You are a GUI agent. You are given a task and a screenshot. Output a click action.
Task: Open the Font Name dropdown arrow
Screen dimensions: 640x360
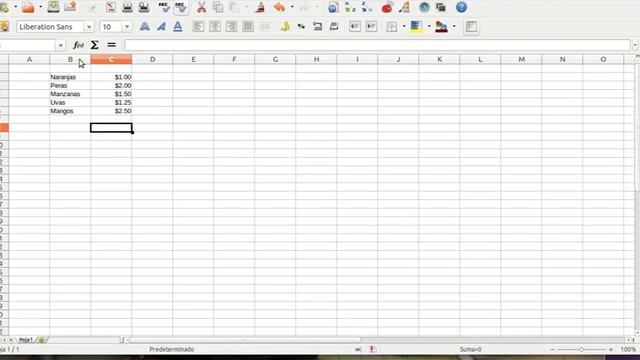89,27
